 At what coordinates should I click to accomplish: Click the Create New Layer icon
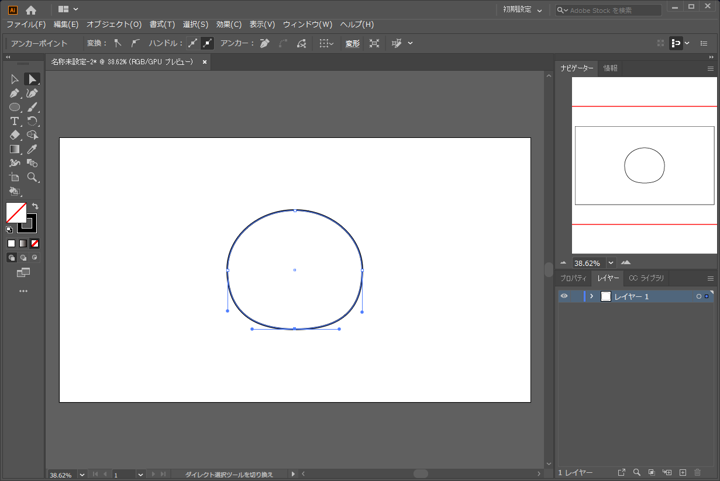683,472
